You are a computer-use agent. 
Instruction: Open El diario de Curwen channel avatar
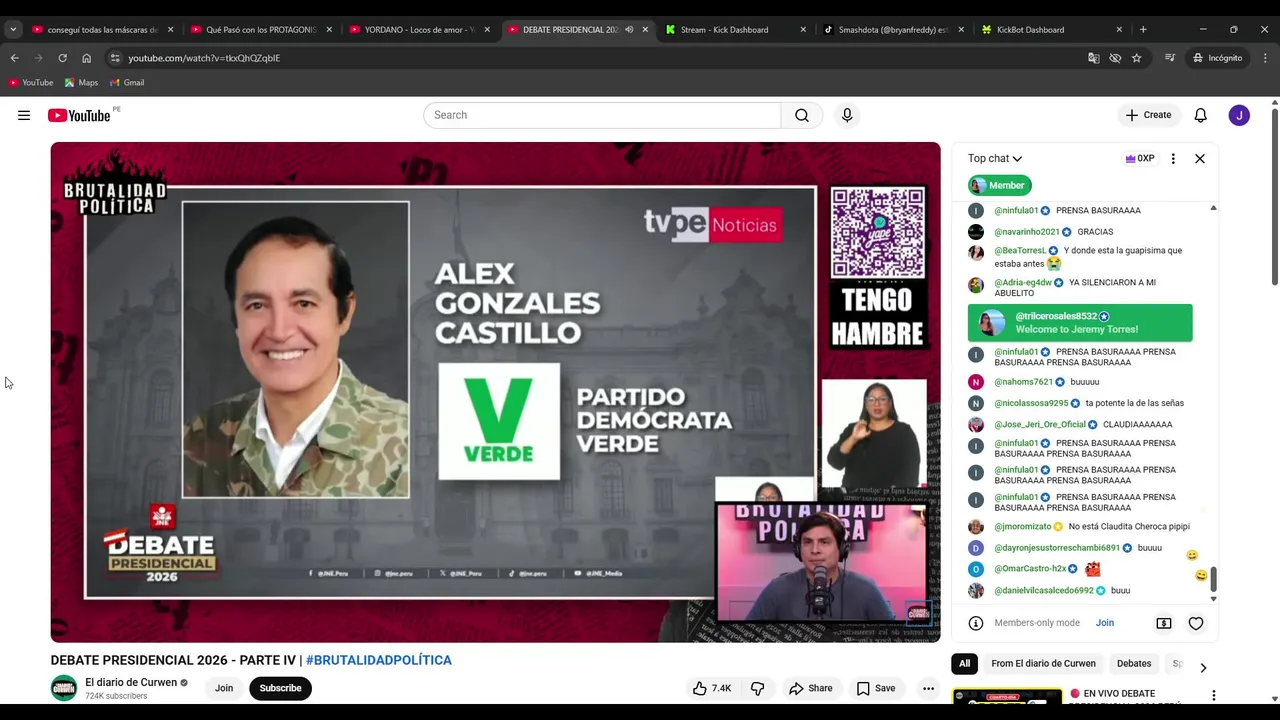(64, 688)
